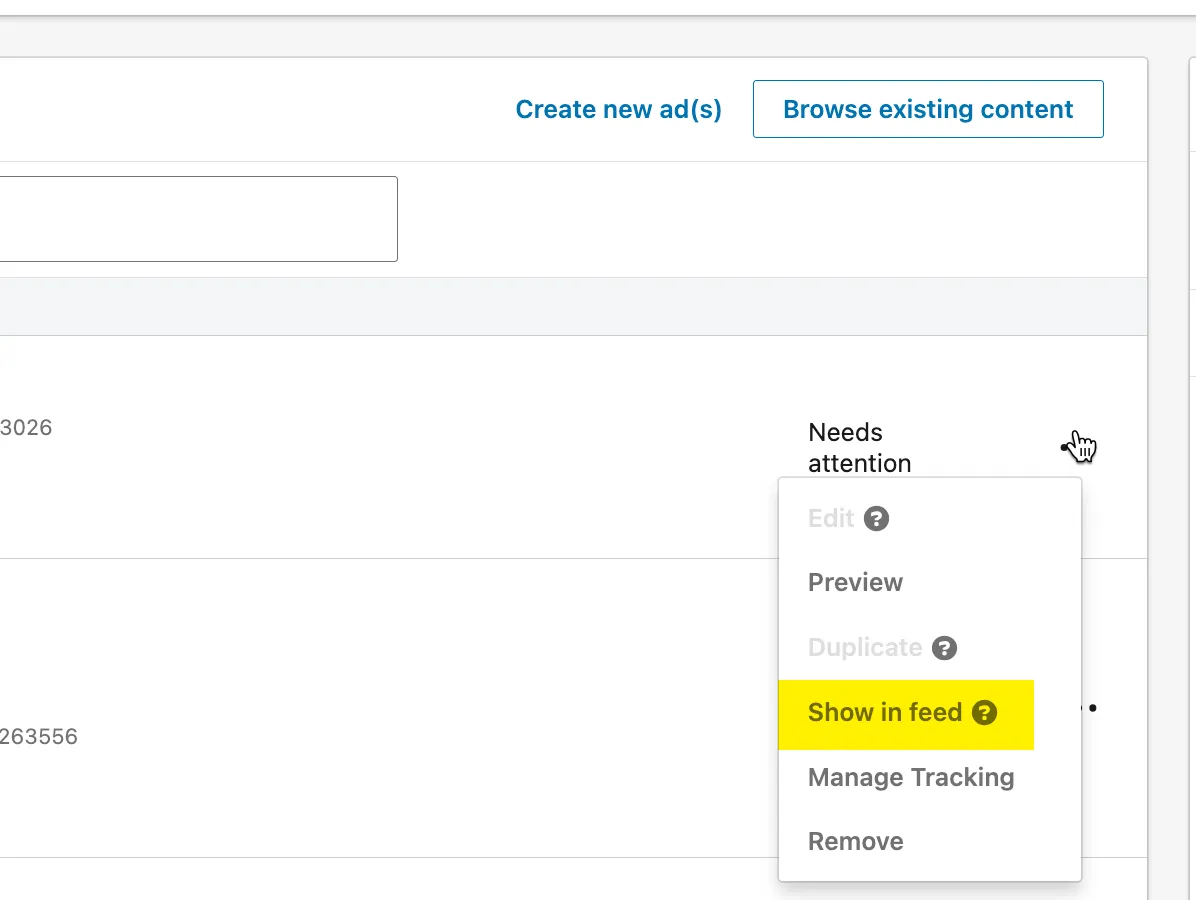Click the help icon beside Edit
The height and width of the screenshot is (900, 1196).
click(x=876, y=518)
